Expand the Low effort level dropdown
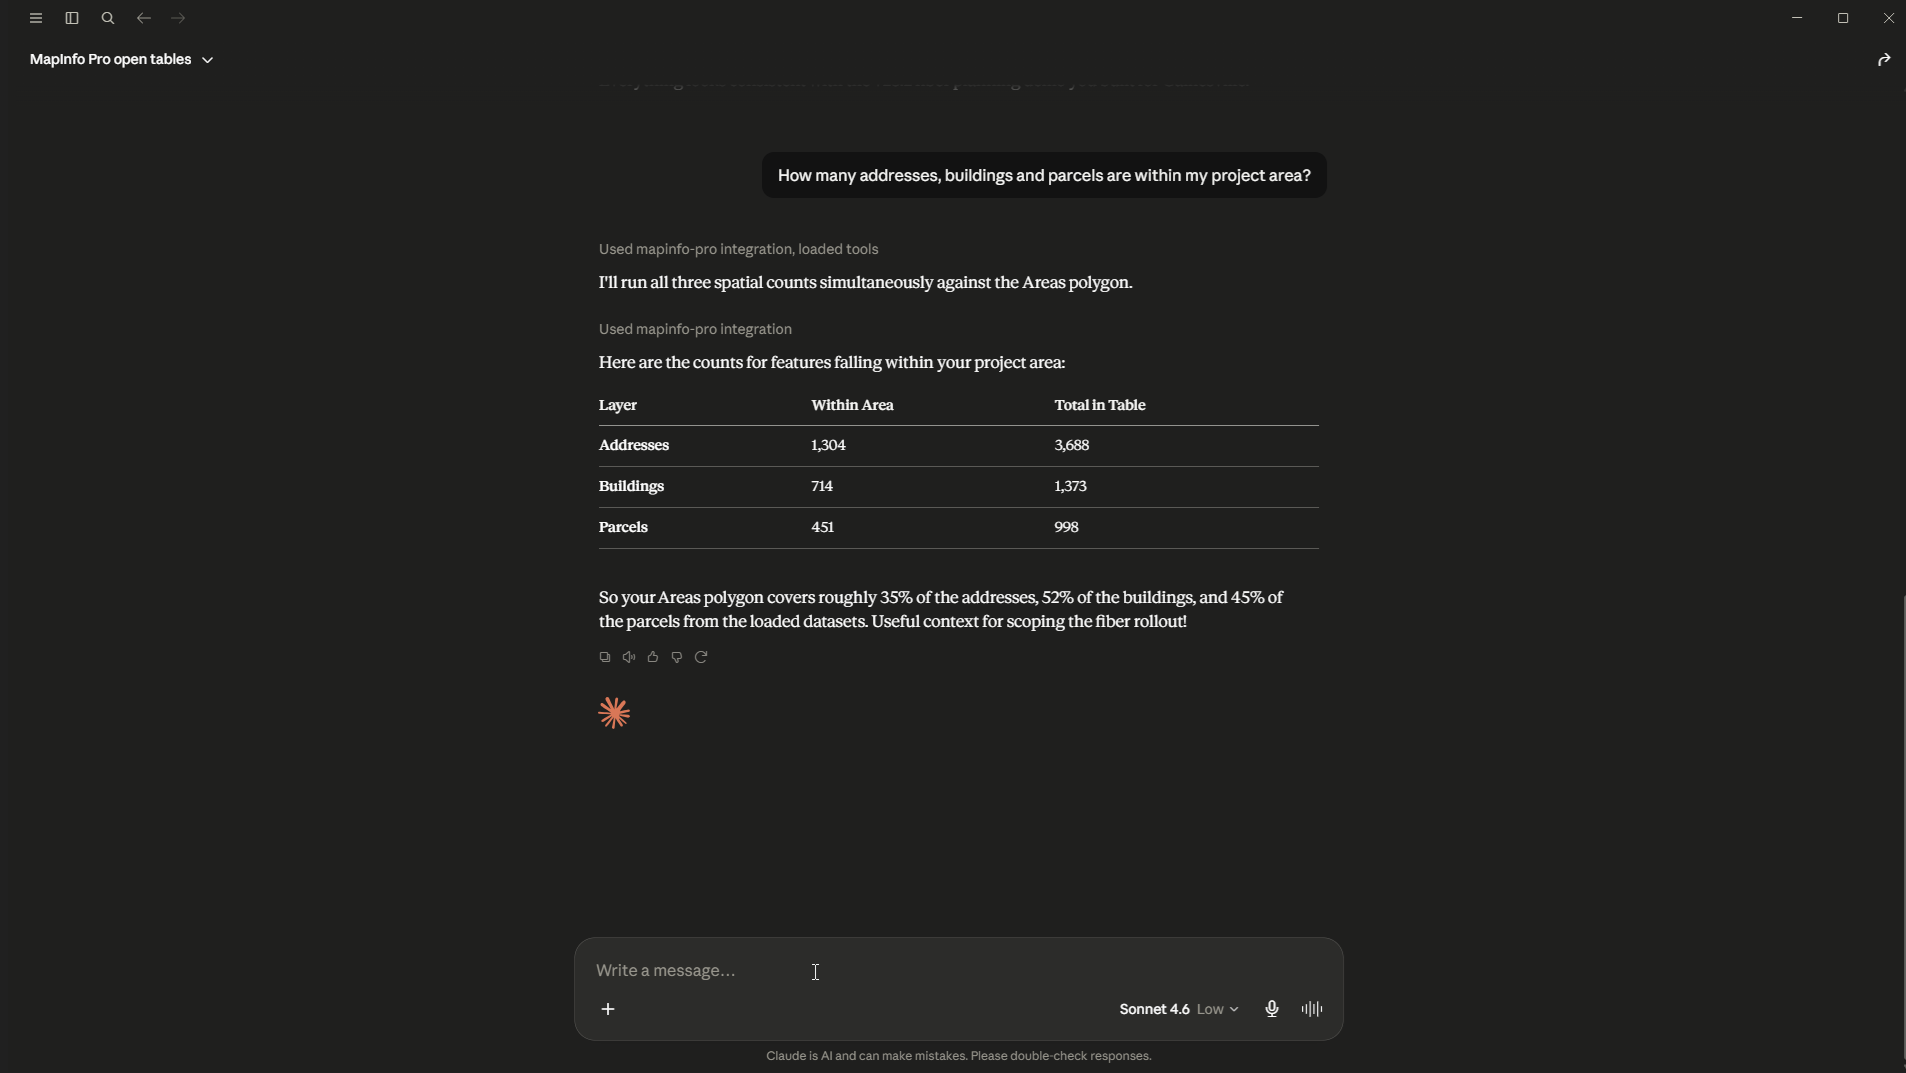1906x1073 pixels. (x=1218, y=1009)
